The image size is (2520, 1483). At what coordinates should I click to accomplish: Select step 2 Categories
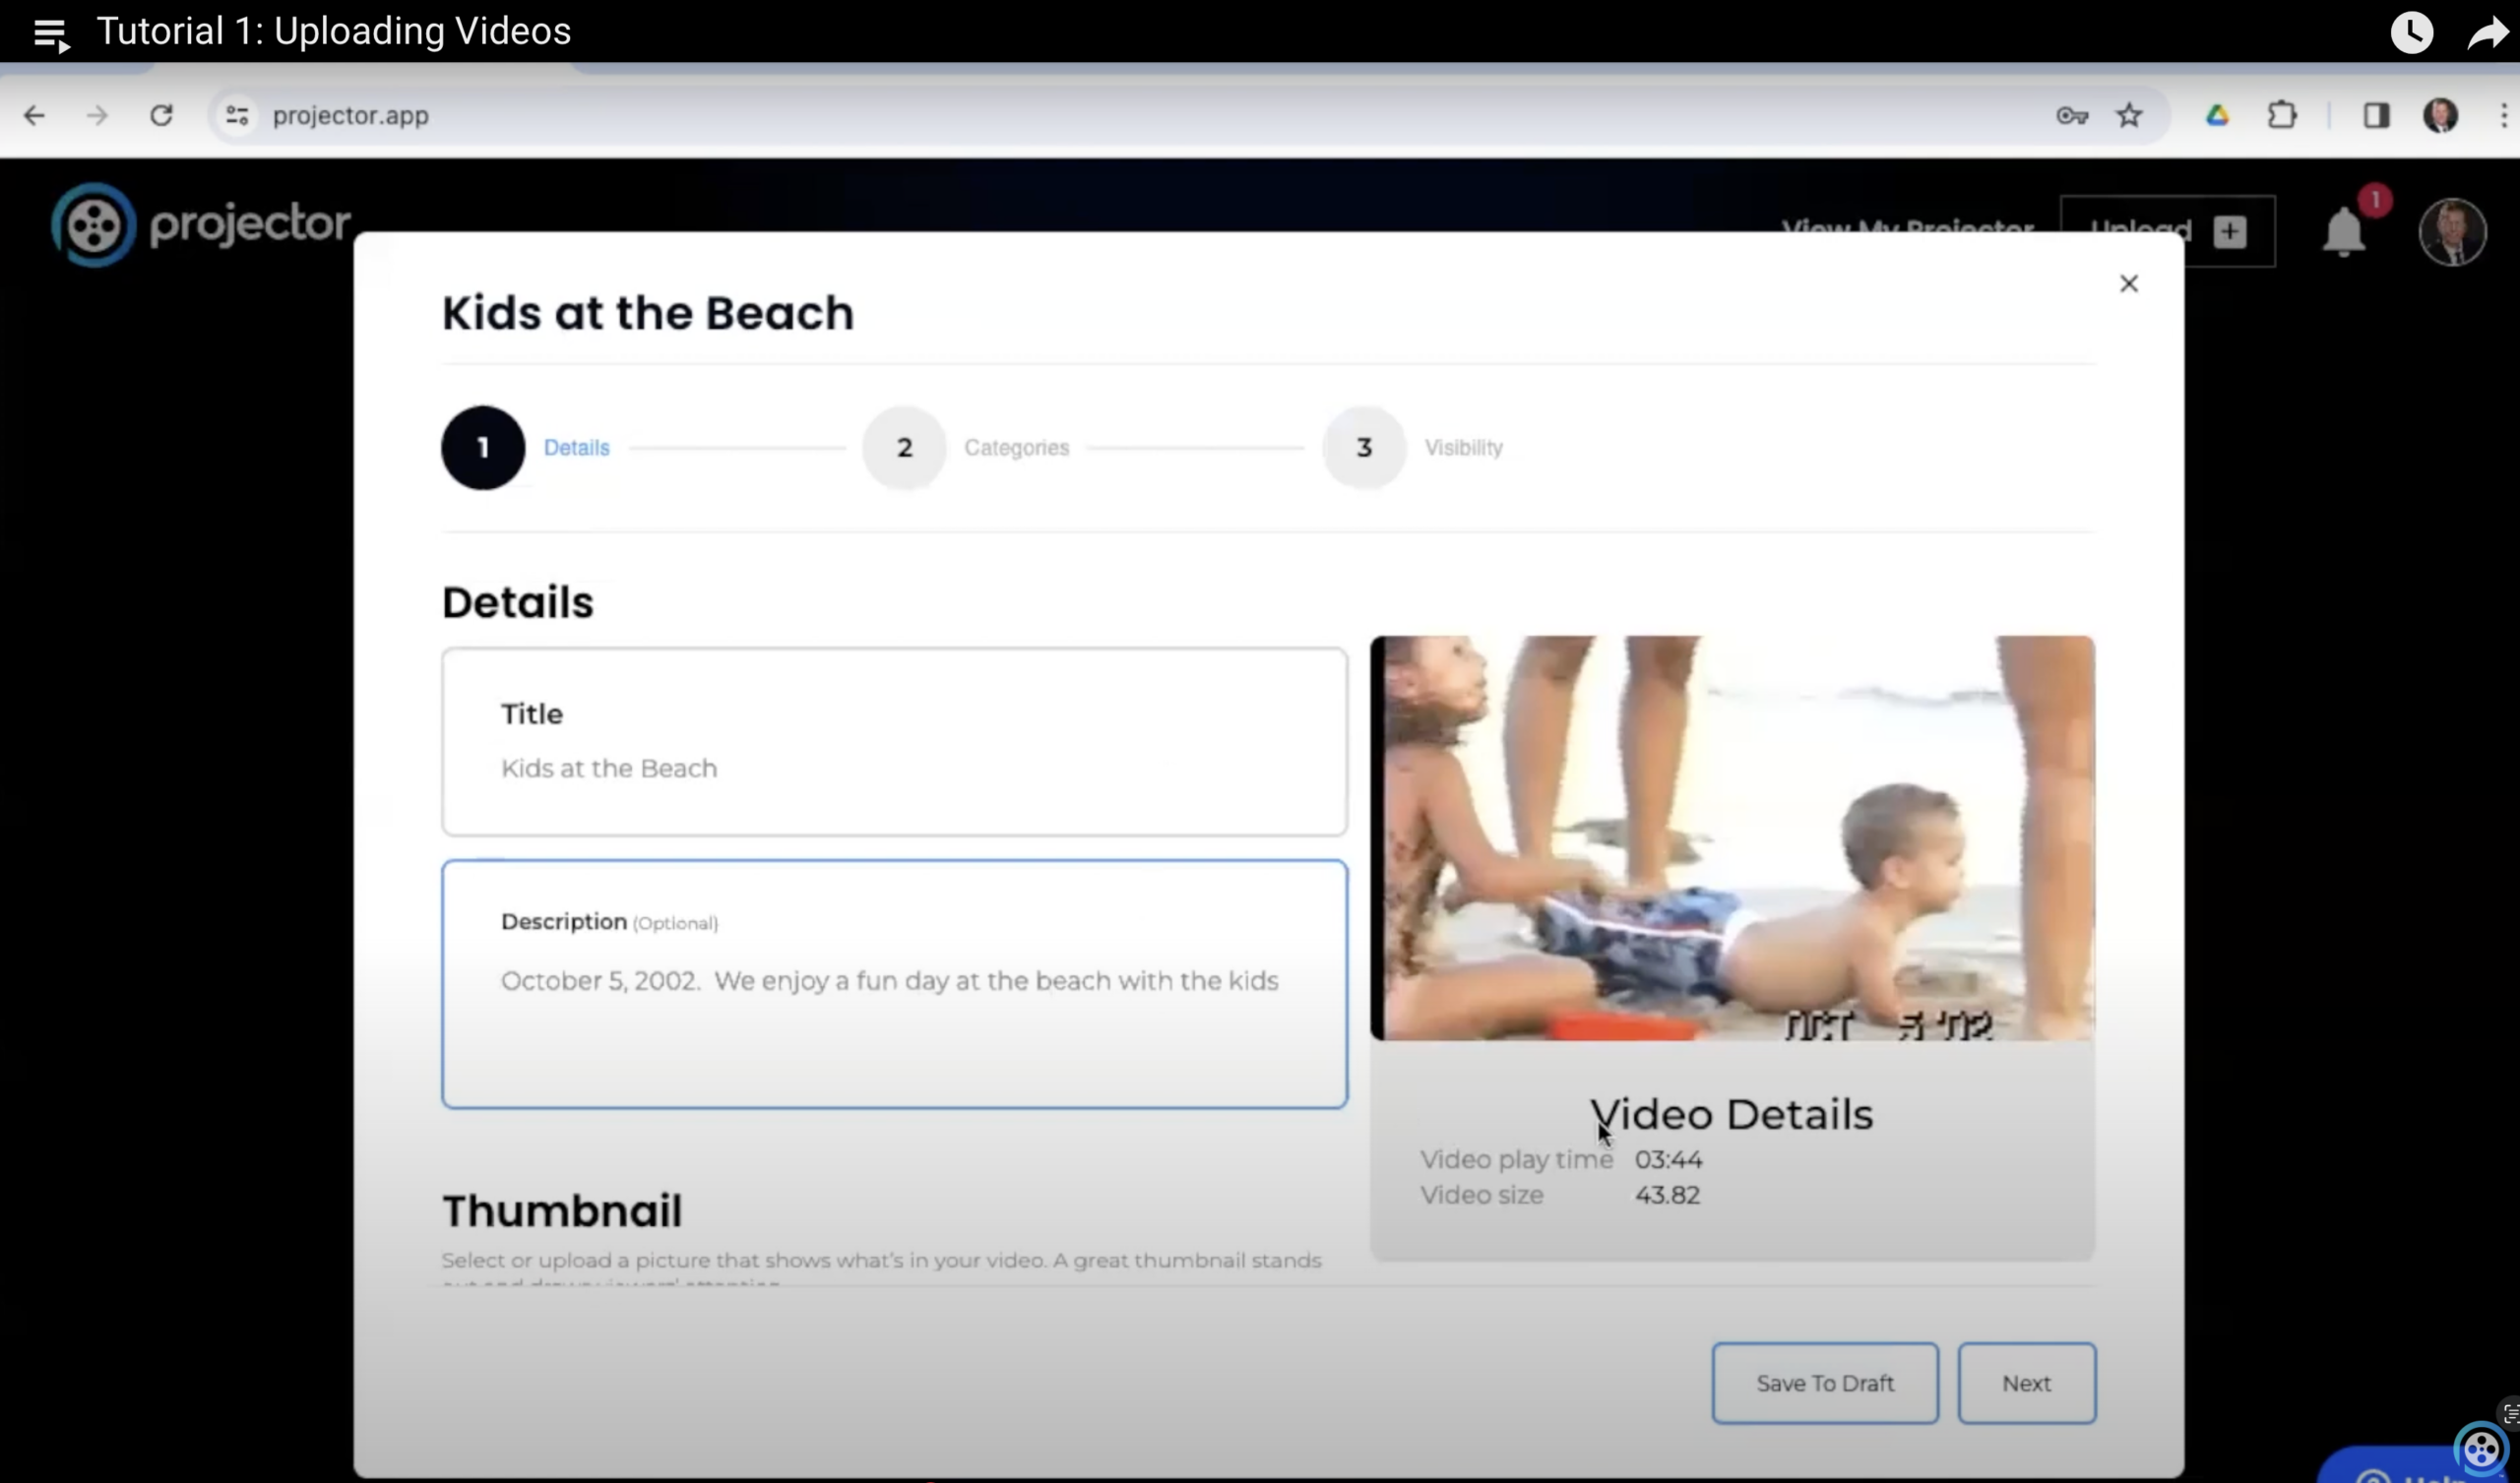(x=904, y=447)
